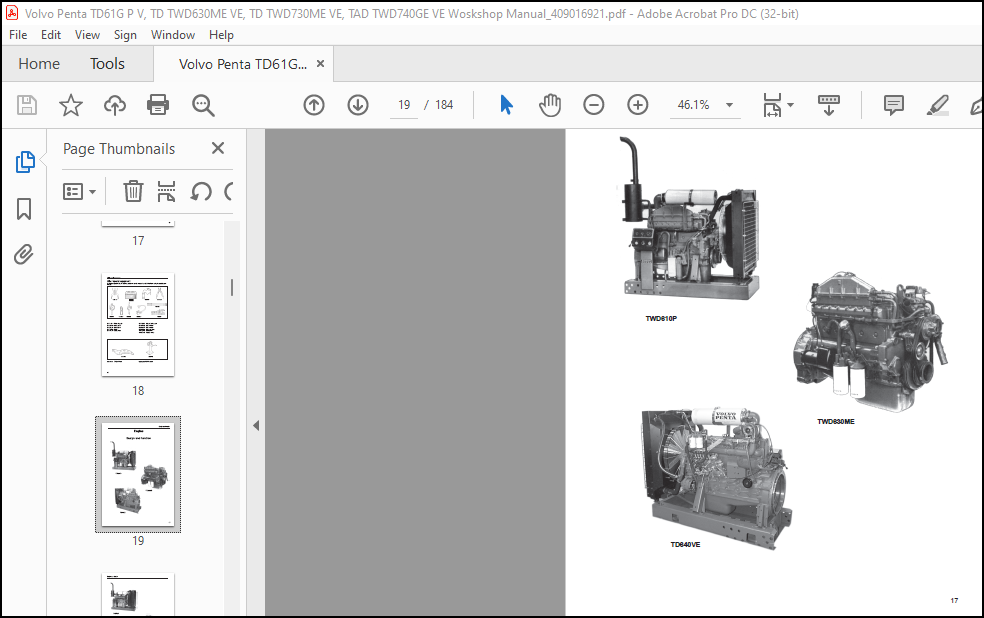Open the File menu
Image resolution: width=984 pixels, height=618 pixels.
[x=18, y=35]
